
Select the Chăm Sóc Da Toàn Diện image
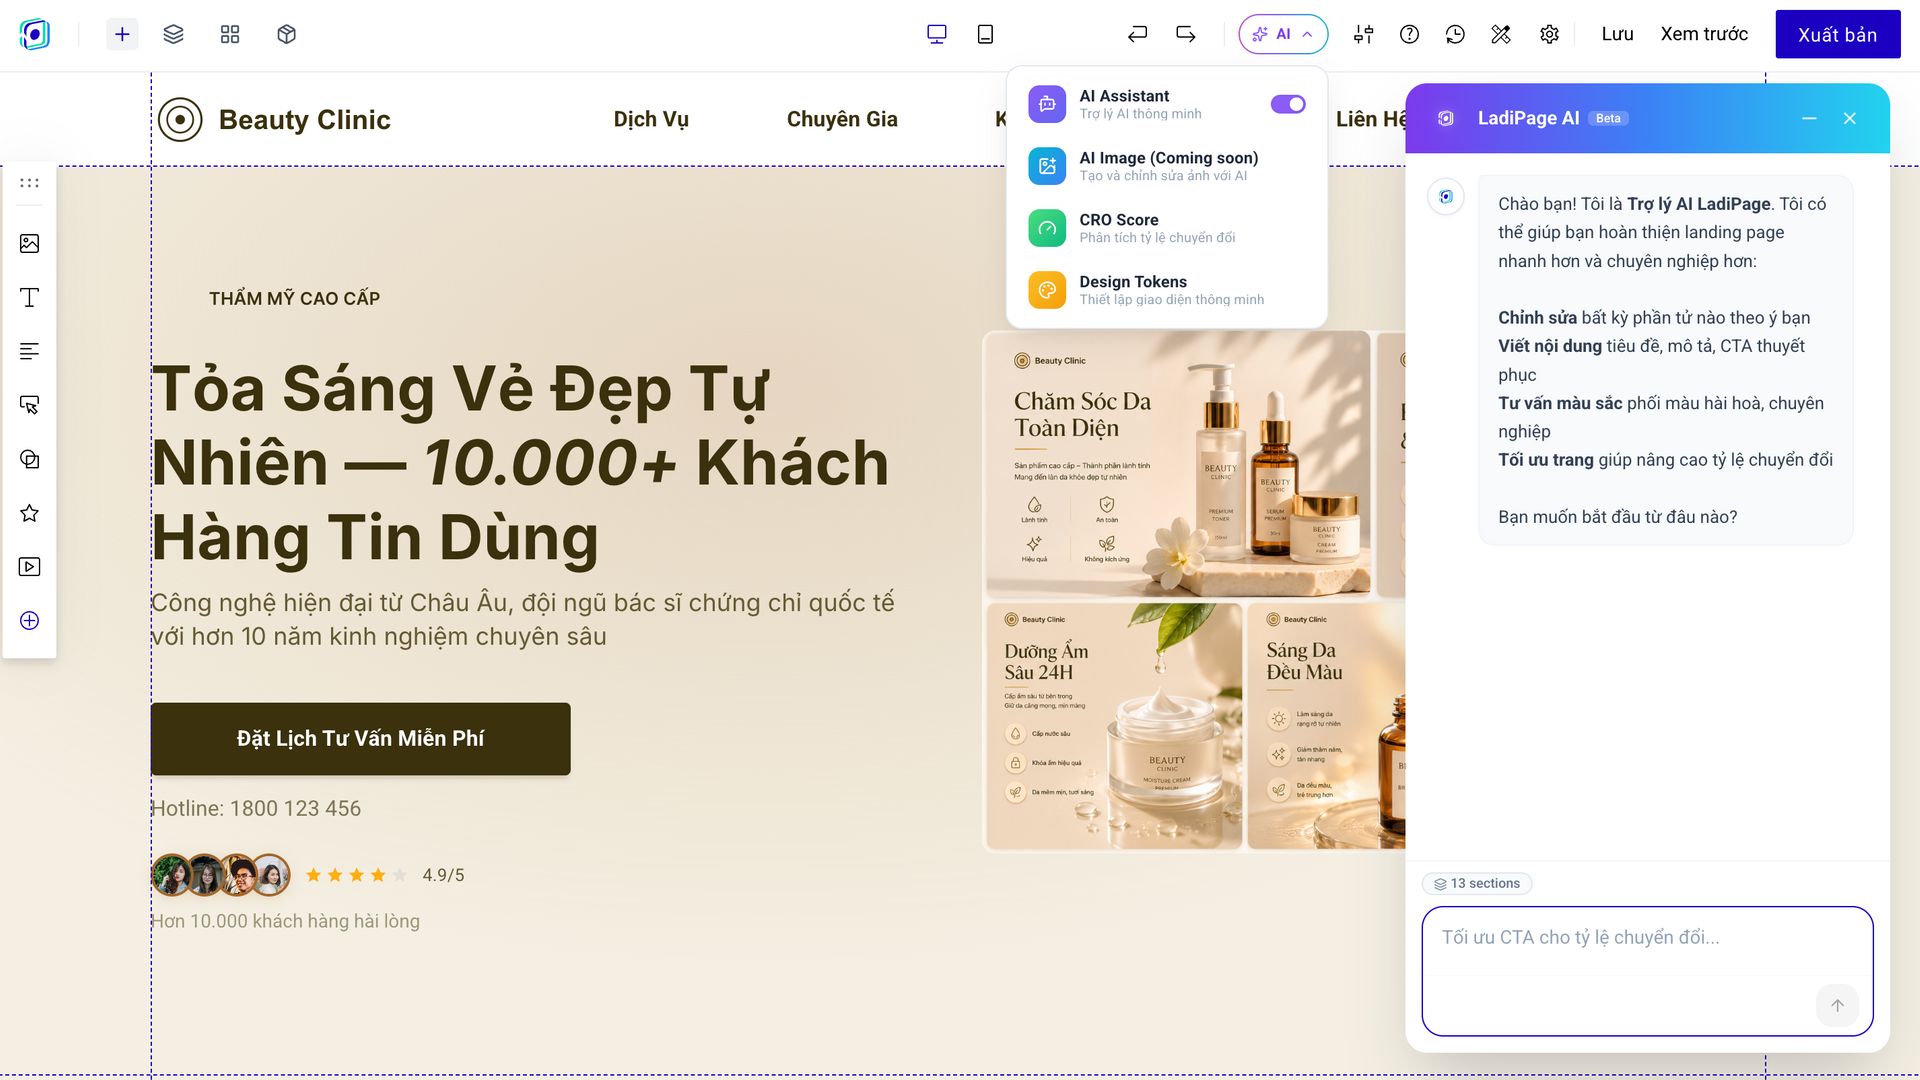pos(1178,464)
